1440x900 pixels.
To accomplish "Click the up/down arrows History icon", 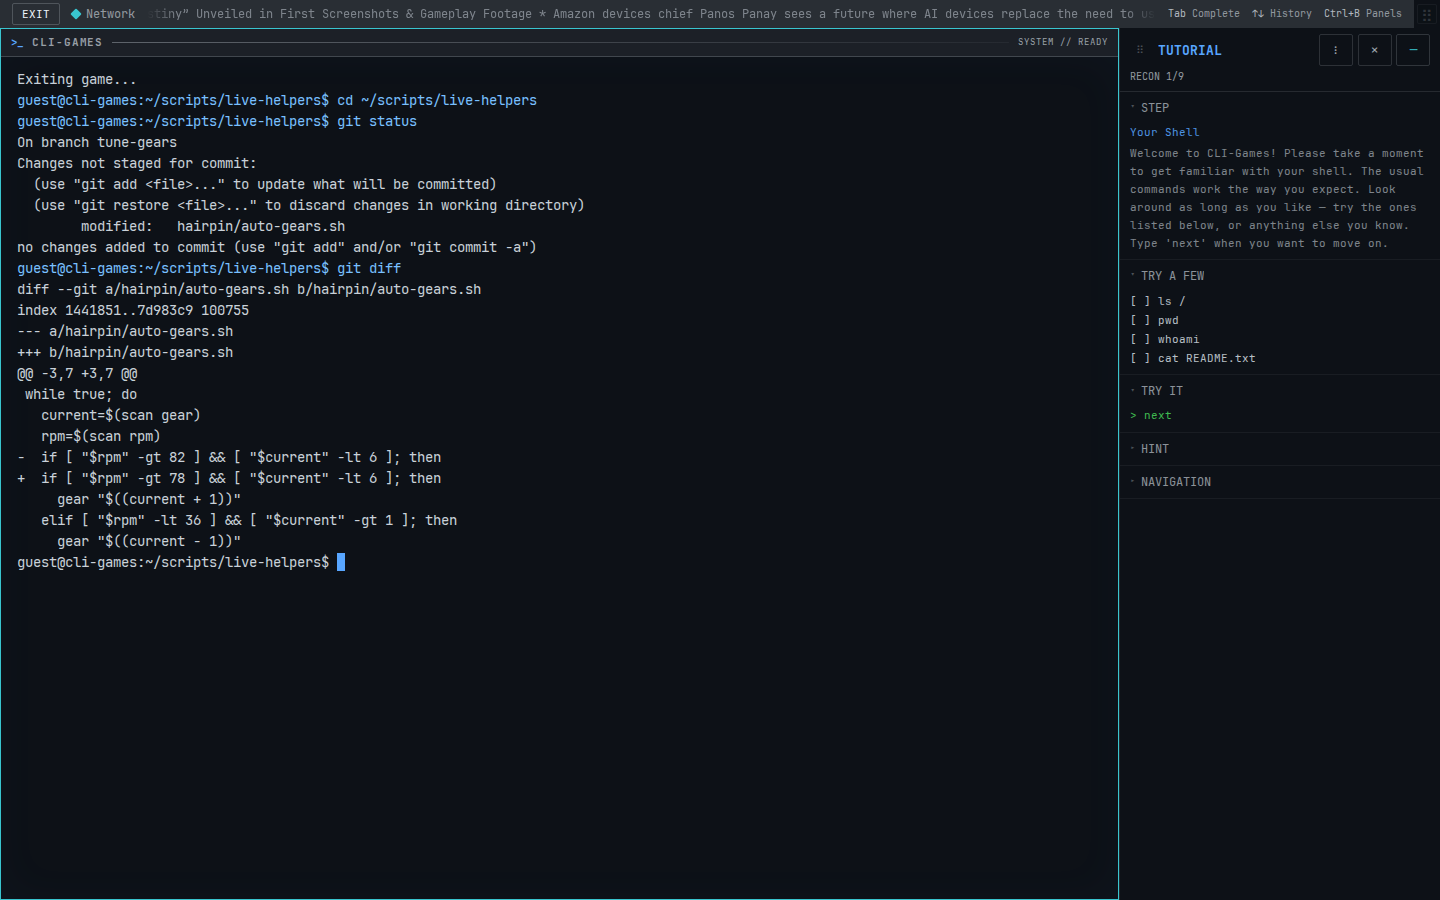I will click(1258, 14).
